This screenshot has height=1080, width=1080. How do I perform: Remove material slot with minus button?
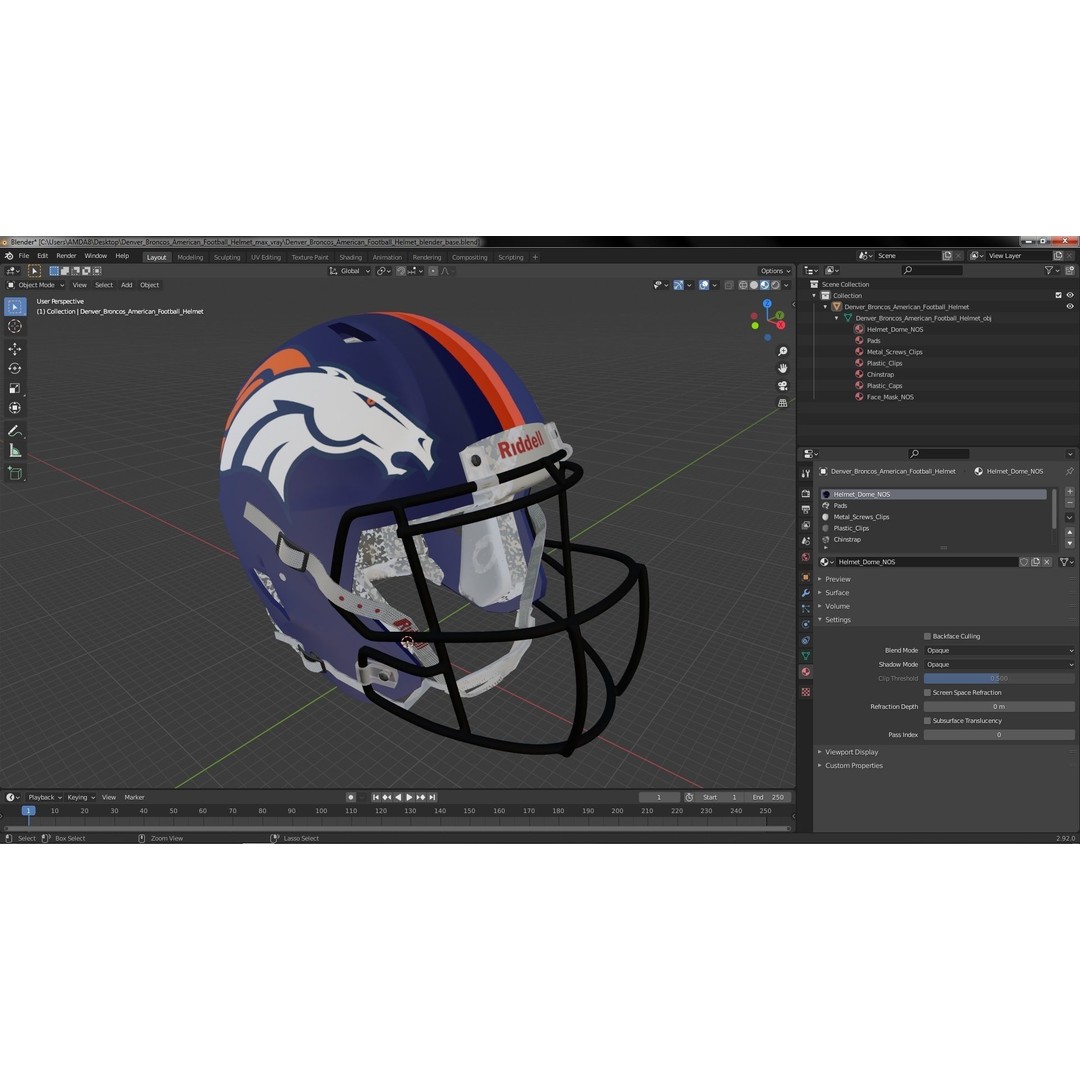(x=1070, y=503)
